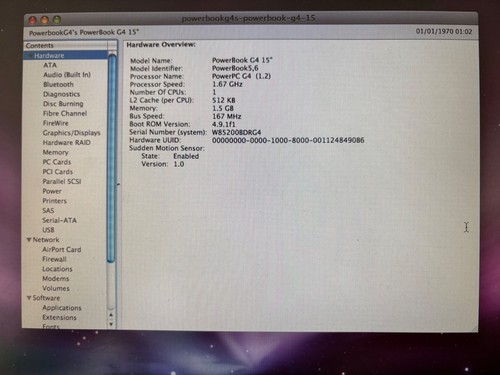Click the Bus Speed value 167 MHz
Image resolution: width=500 pixels, height=375 pixels.
coord(227,116)
